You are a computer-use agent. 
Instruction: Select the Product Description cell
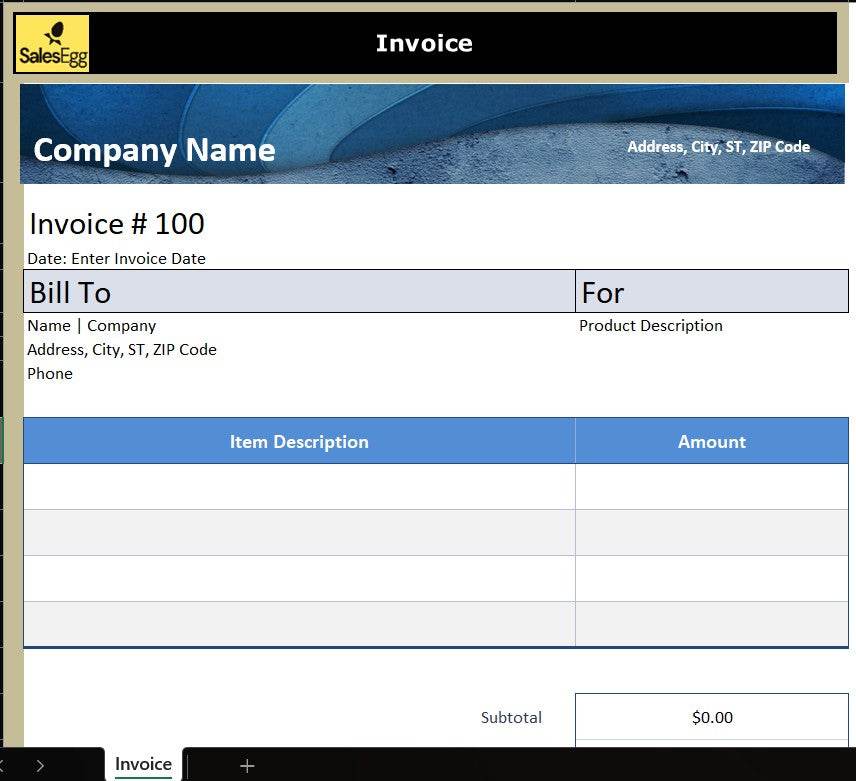pyautogui.click(x=651, y=326)
